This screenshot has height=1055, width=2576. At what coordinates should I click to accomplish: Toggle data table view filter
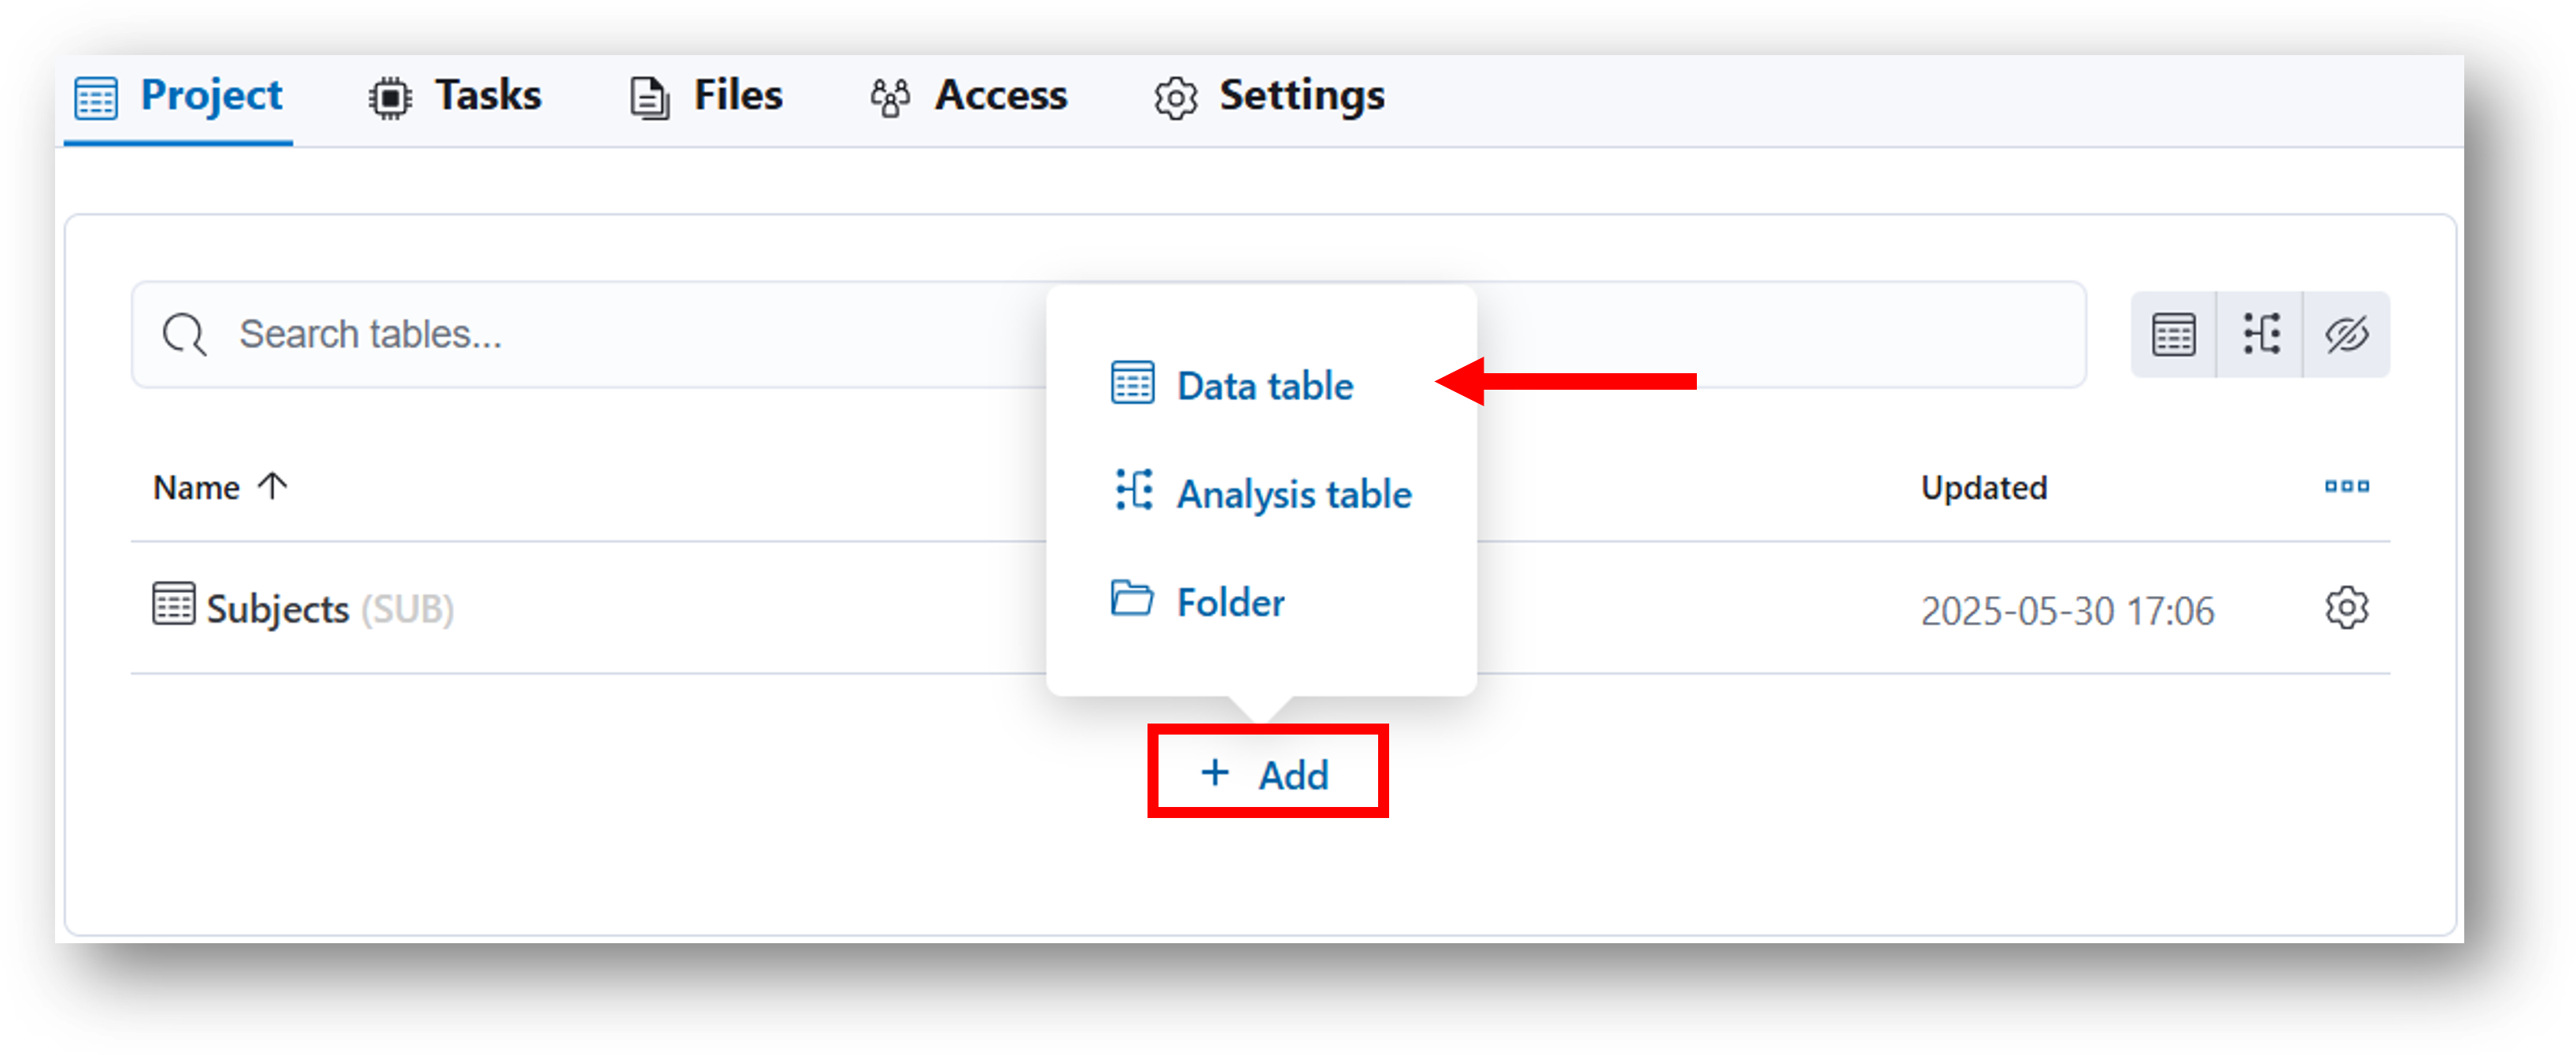[x=2173, y=335]
